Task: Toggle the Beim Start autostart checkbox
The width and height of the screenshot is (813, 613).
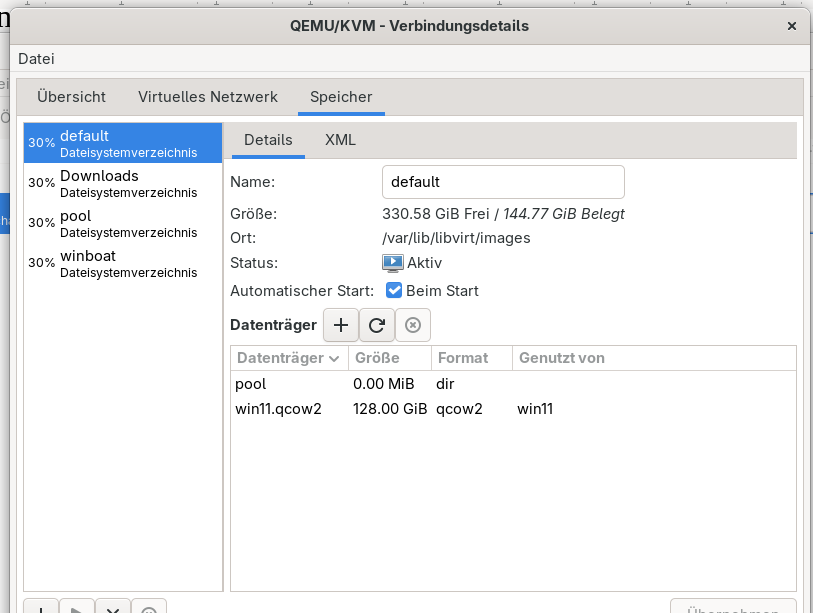Action: click(x=394, y=290)
